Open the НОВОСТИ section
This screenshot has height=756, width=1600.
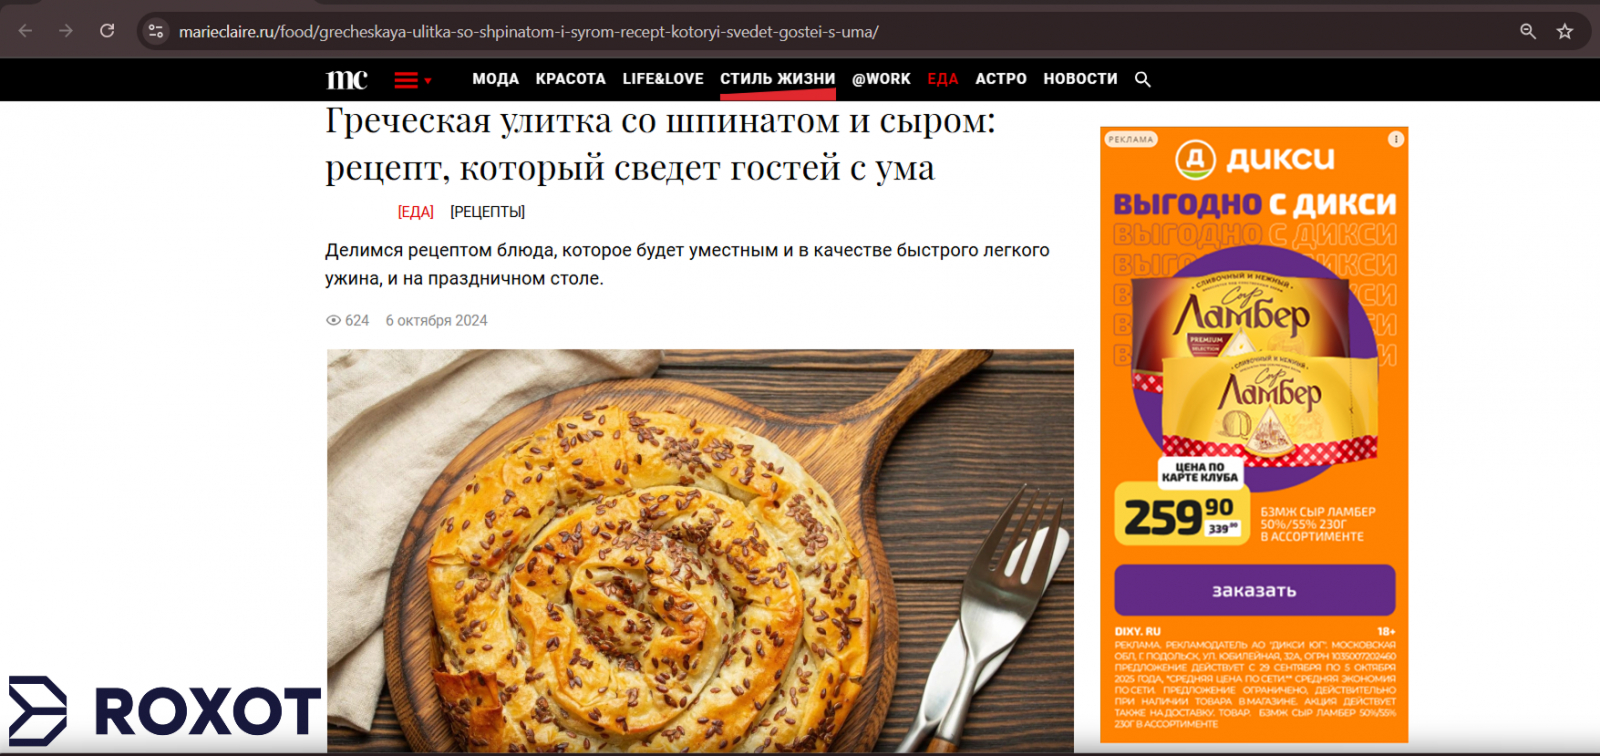tap(1080, 79)
